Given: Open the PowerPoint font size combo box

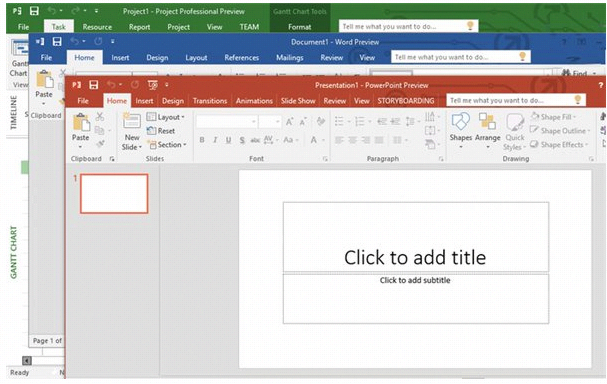Looking at the screenshot, I should [269, 122].
